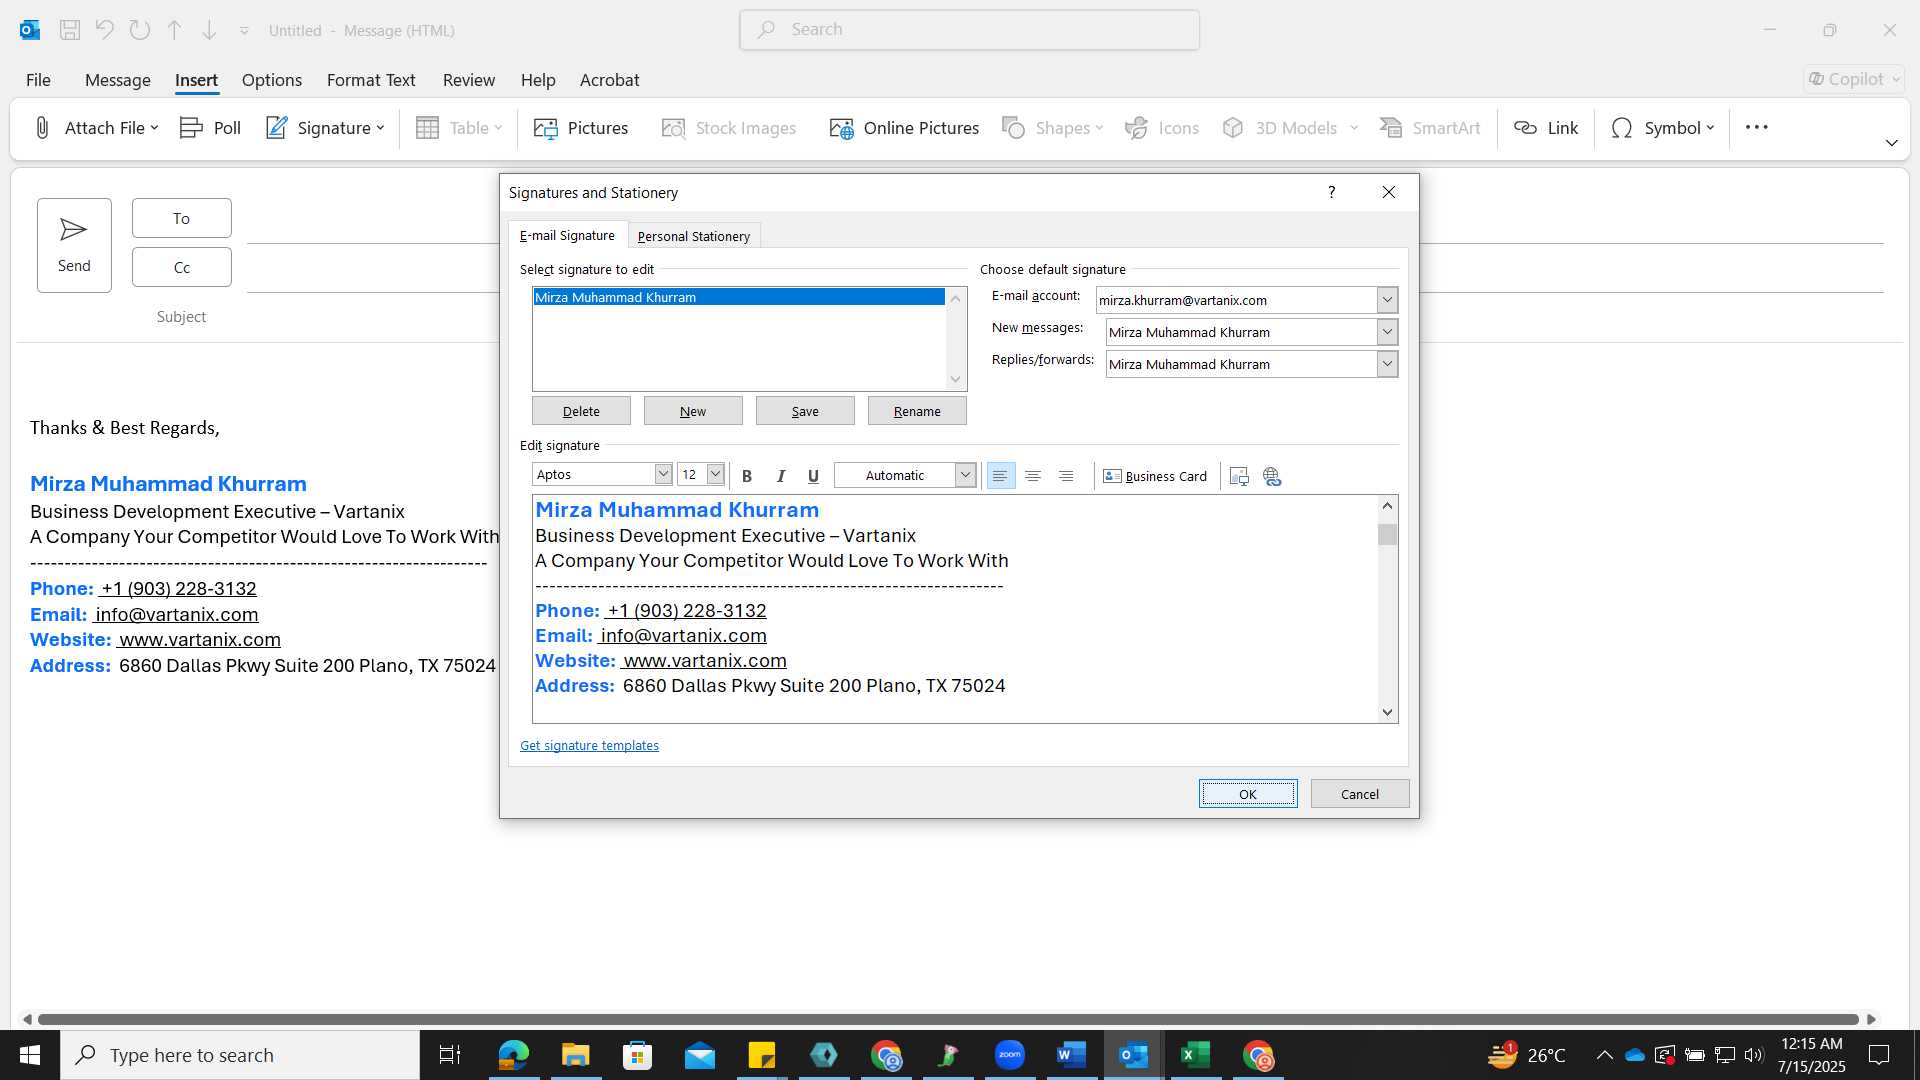Click the Online Pictures ribbon button
The image size is (1920, 1080).
(904, 128)
